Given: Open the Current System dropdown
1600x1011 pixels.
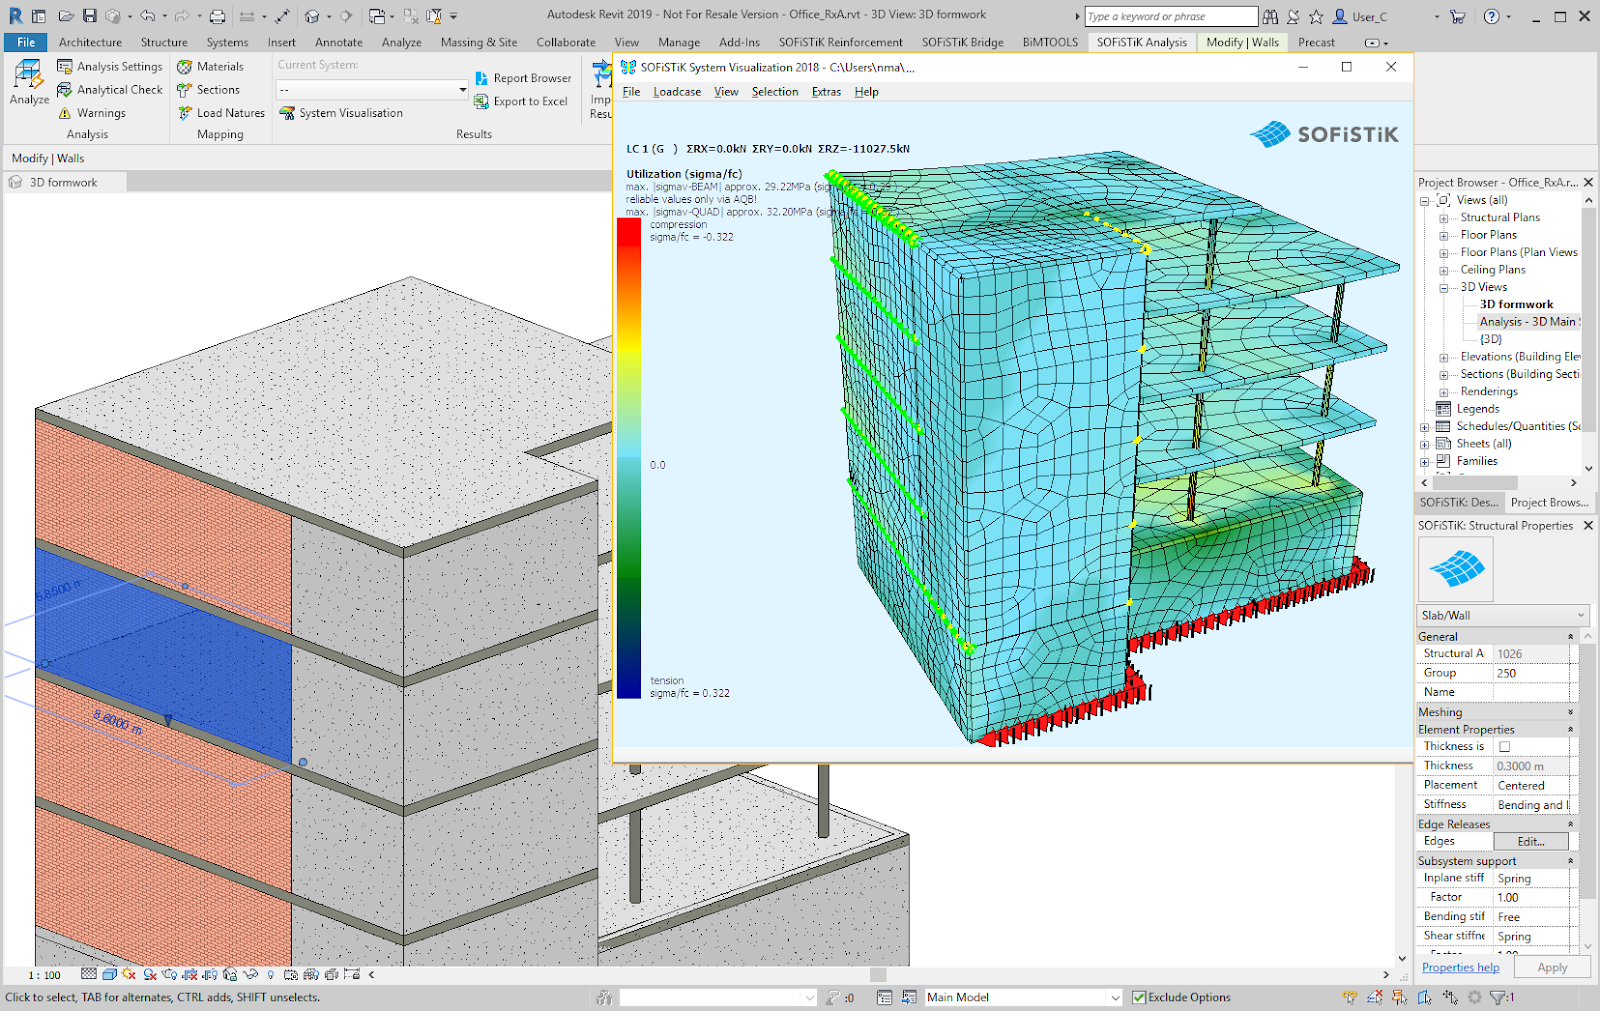Looking at the screenshot, I should 372,90.
